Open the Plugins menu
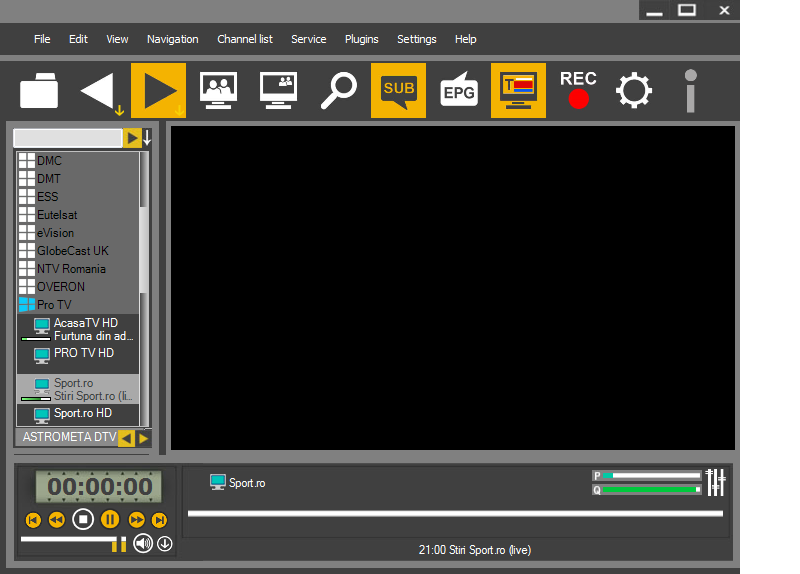 point(361,39)
